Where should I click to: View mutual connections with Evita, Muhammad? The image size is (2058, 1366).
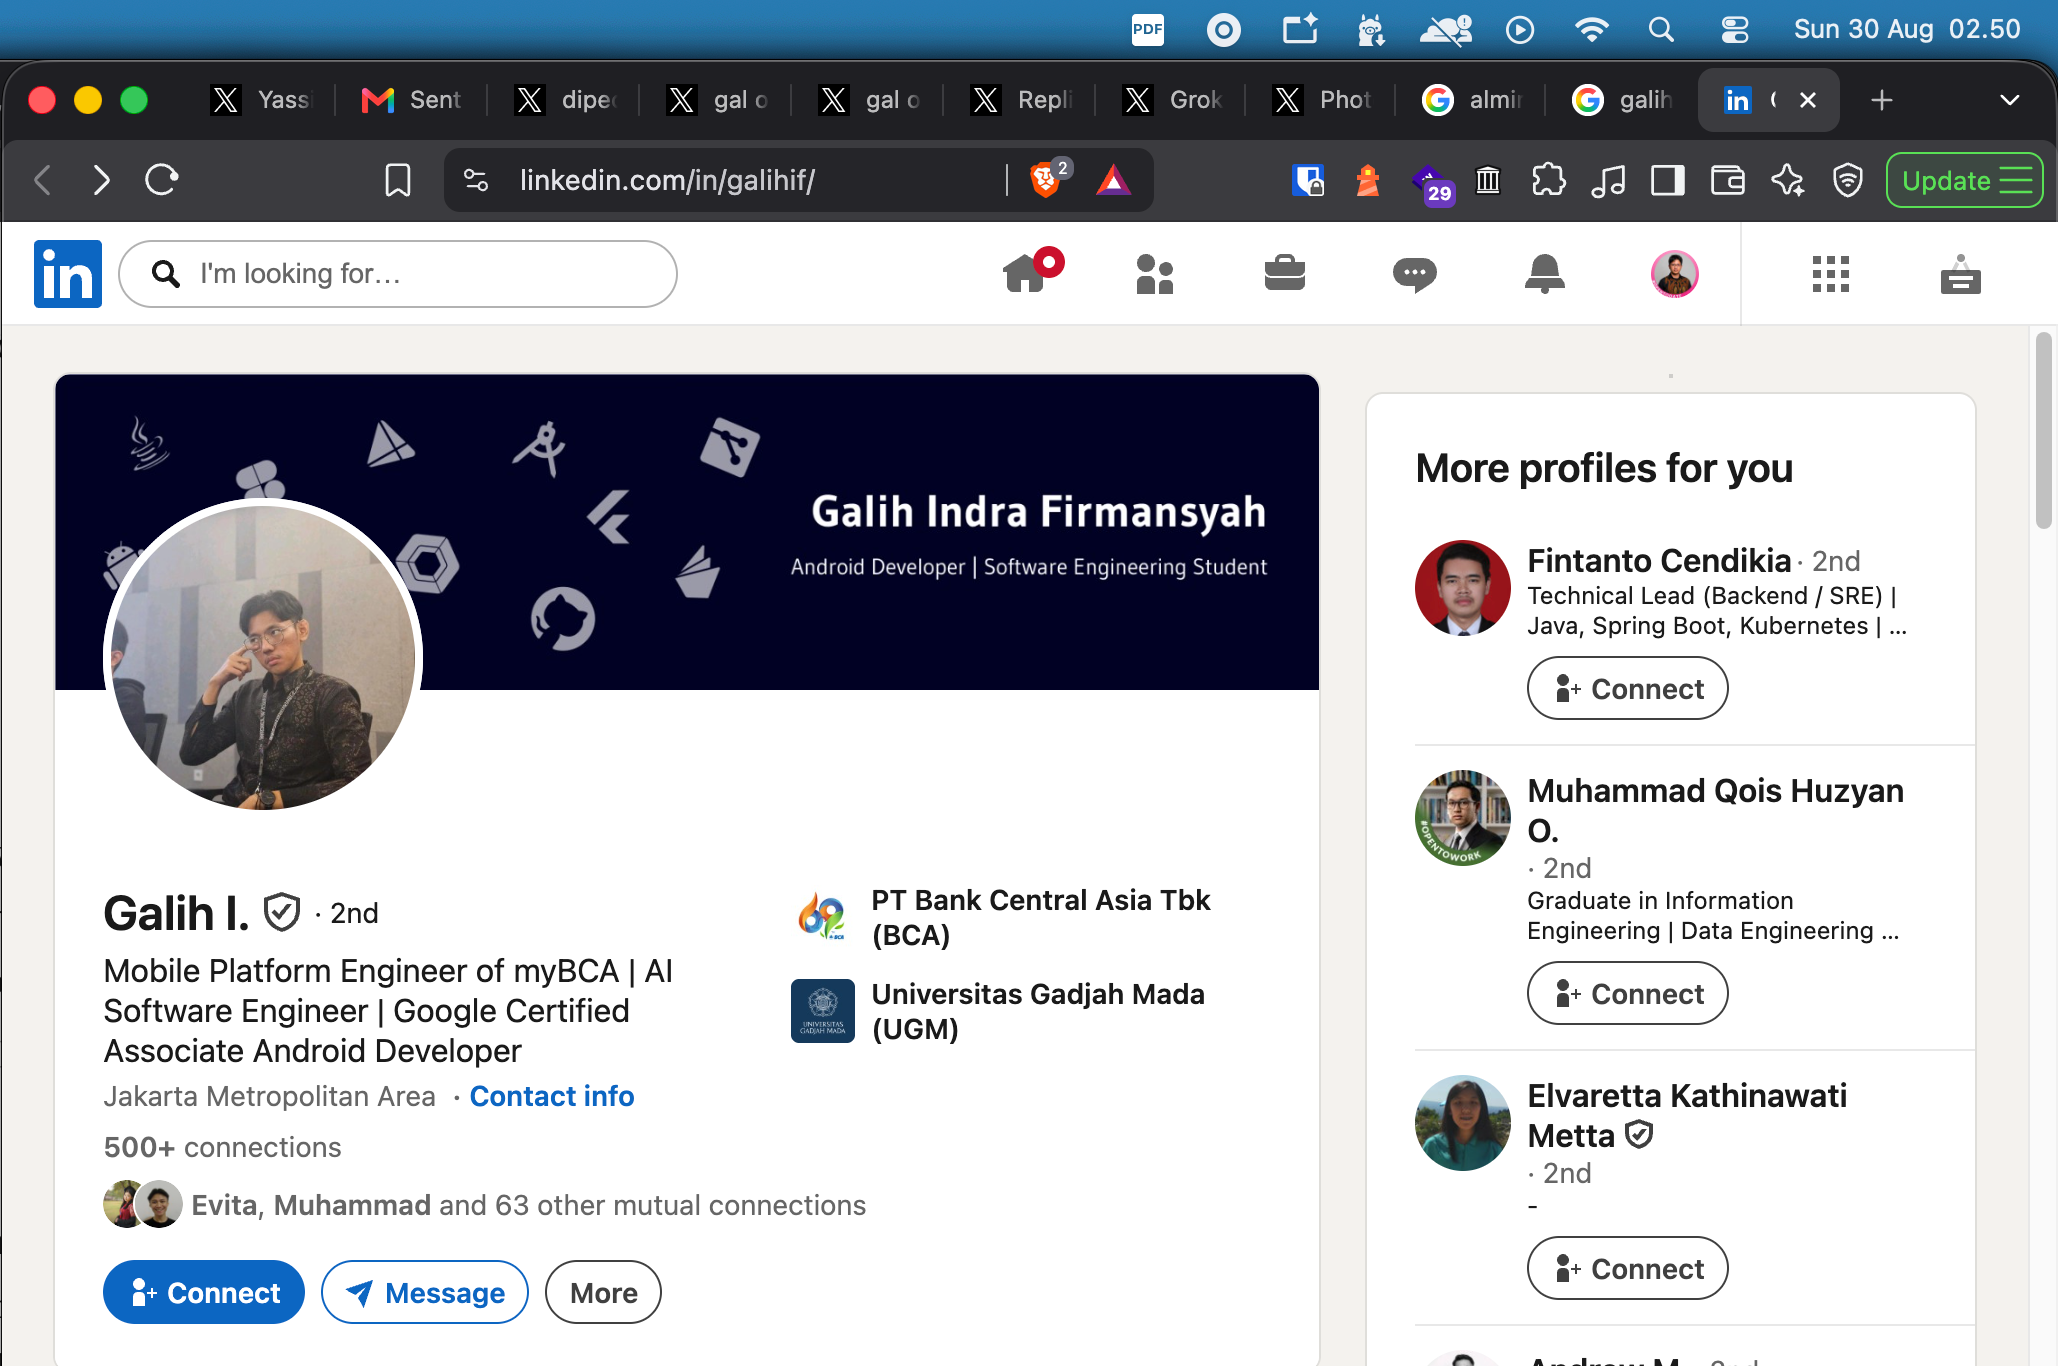pyautogui.click(x=485, y=1205)
